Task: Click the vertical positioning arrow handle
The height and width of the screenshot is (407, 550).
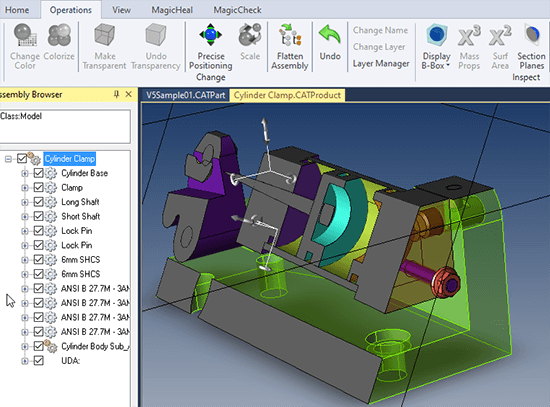Action: 265,130
